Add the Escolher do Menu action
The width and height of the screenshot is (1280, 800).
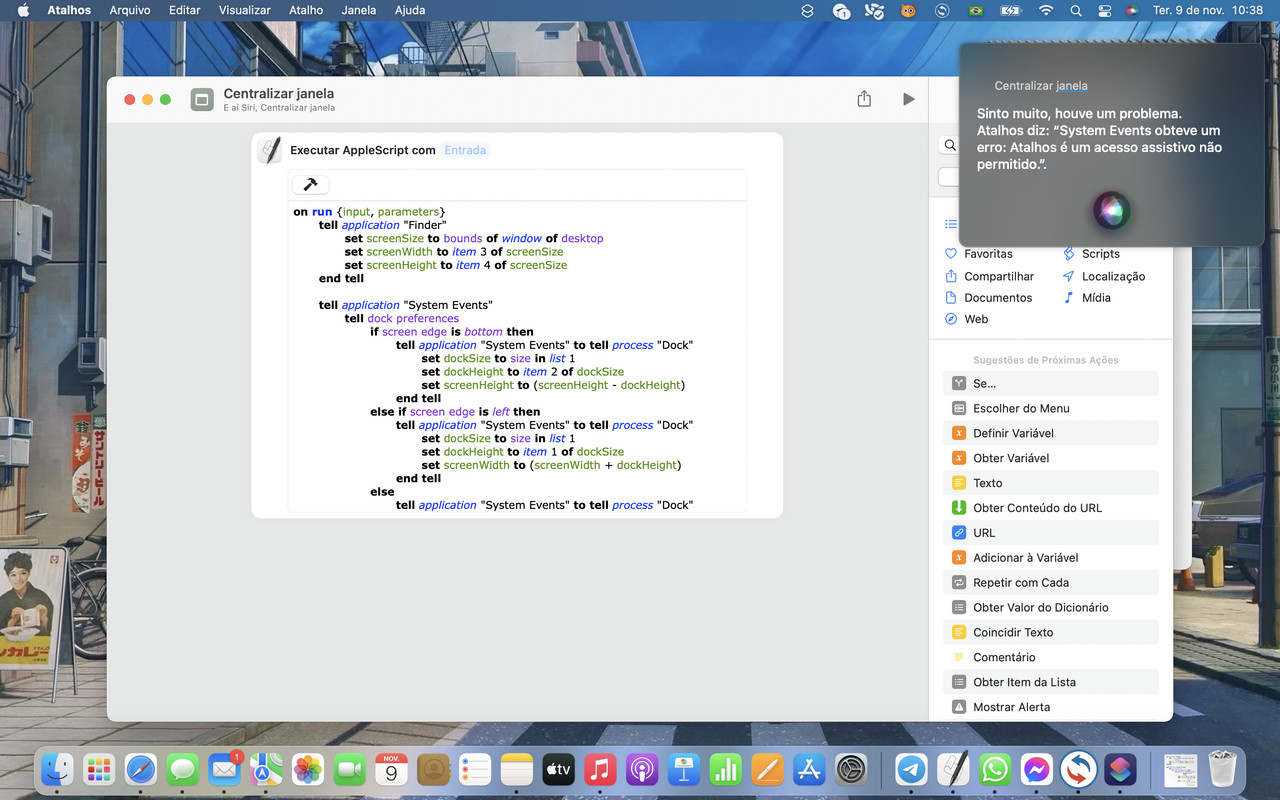[1051, 408]
